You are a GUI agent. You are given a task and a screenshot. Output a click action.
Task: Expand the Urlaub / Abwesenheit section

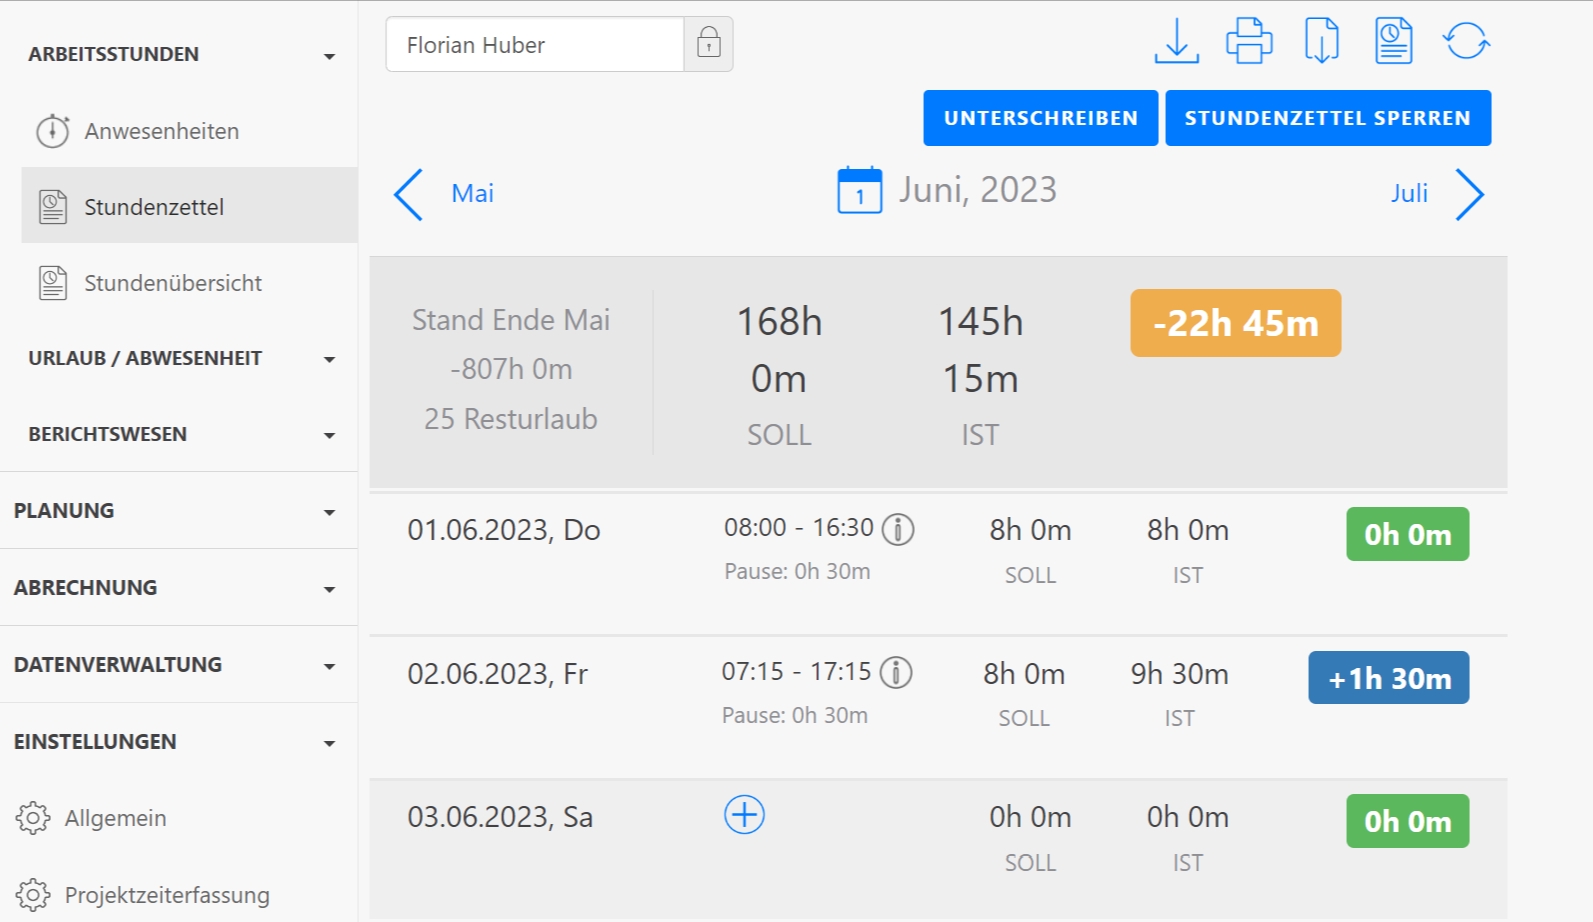(x=329, y=359)
